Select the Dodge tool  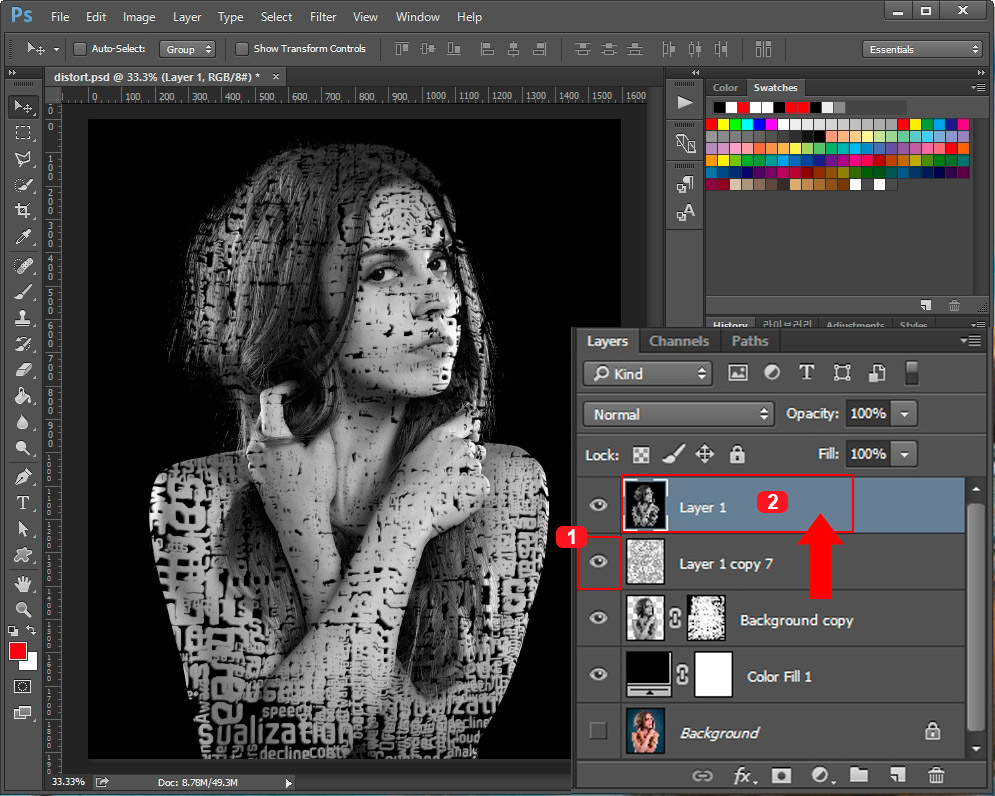(23, 448)
